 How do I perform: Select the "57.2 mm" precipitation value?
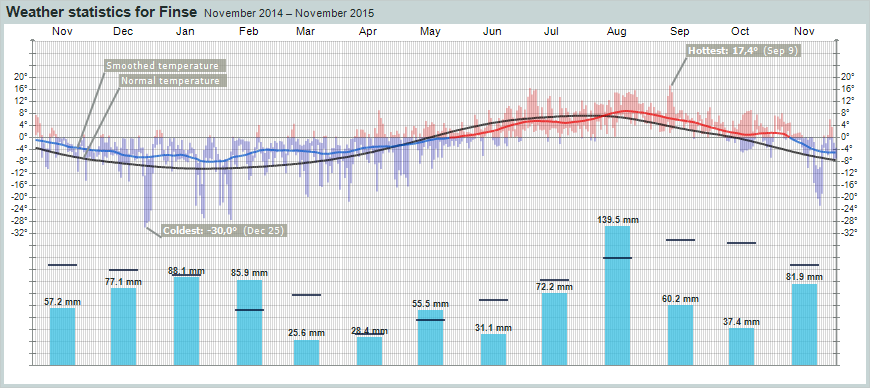tap(62, 303)
